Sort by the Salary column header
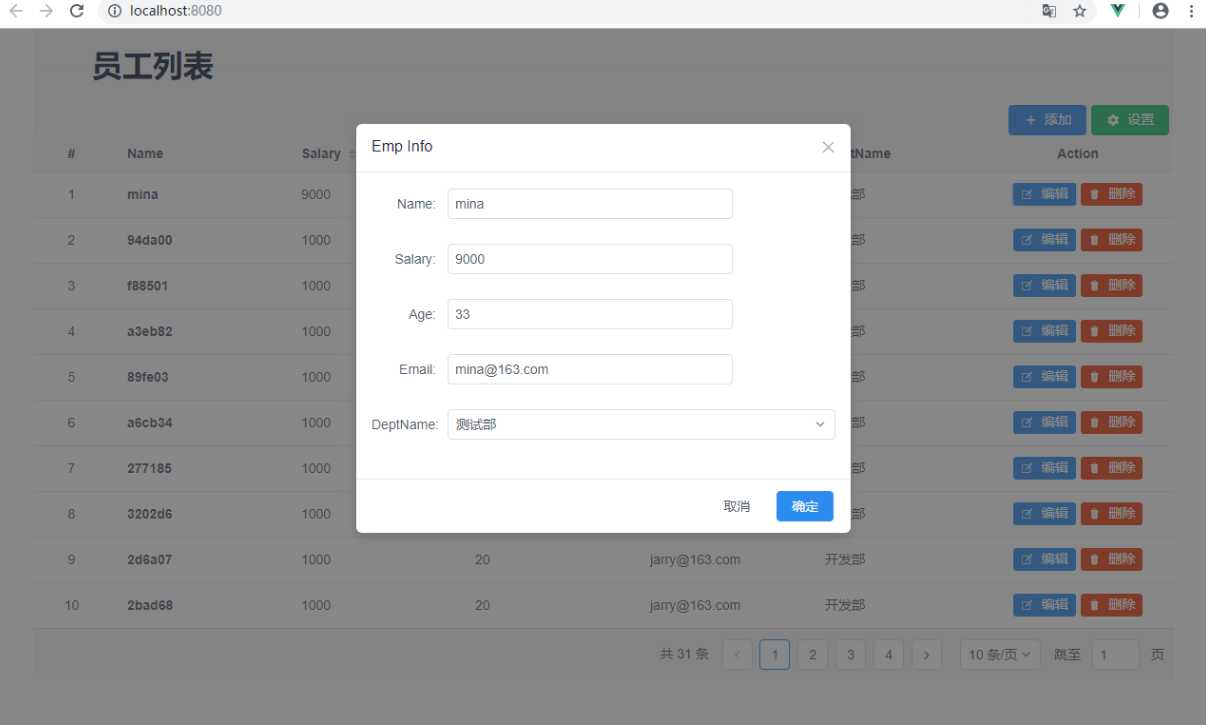The height and width of the screenshot is (725, 1206). click(x=323, y=154)
